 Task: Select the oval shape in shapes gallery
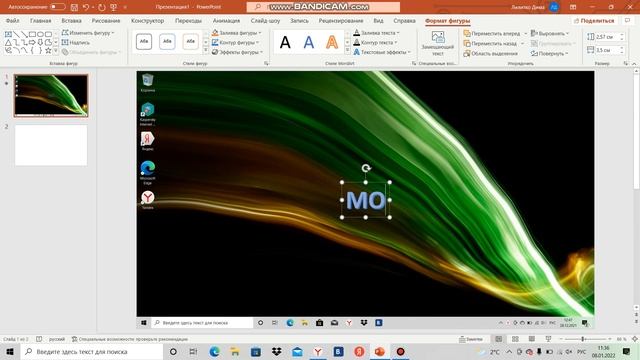(x=40, y=34)
